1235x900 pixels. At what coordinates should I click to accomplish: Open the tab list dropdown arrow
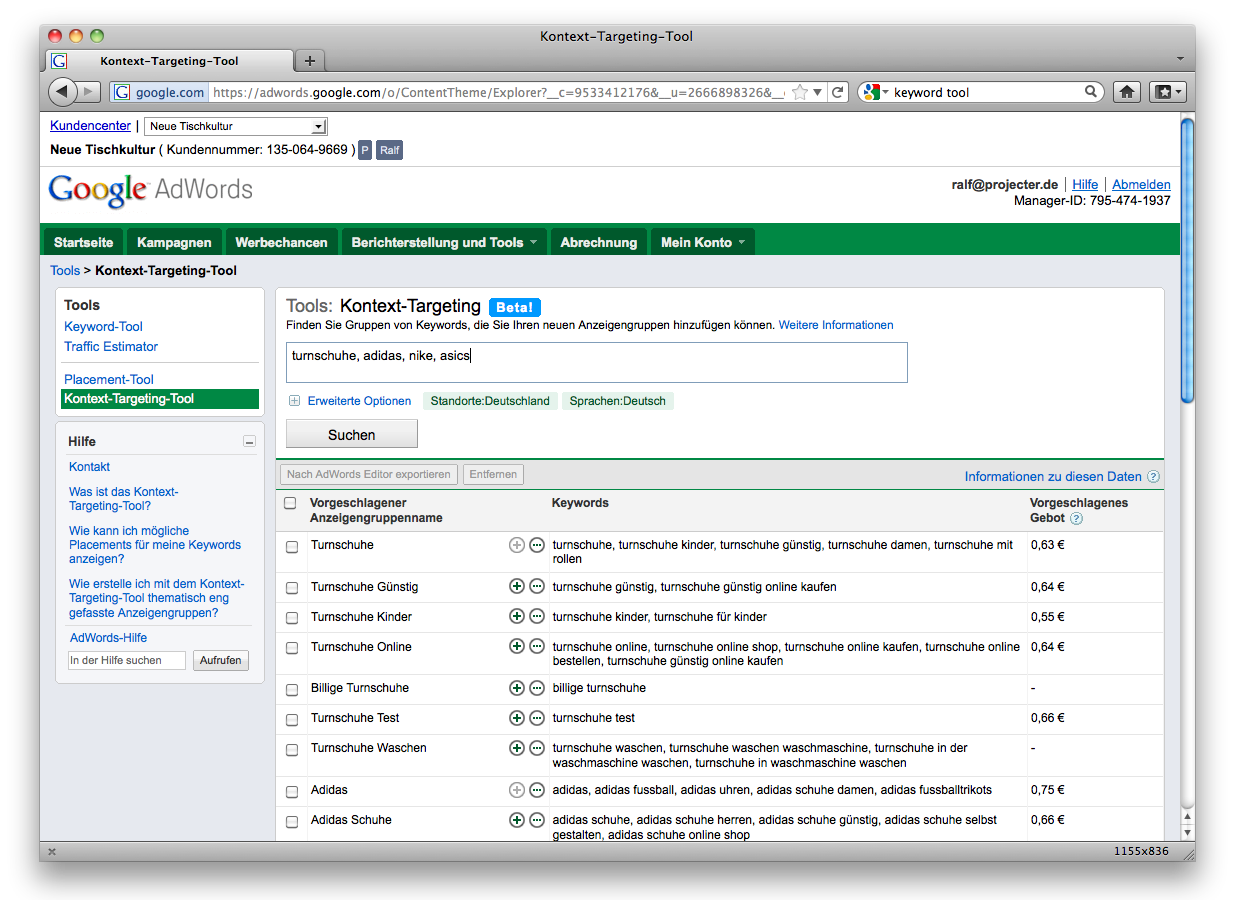pos(1180,60)
